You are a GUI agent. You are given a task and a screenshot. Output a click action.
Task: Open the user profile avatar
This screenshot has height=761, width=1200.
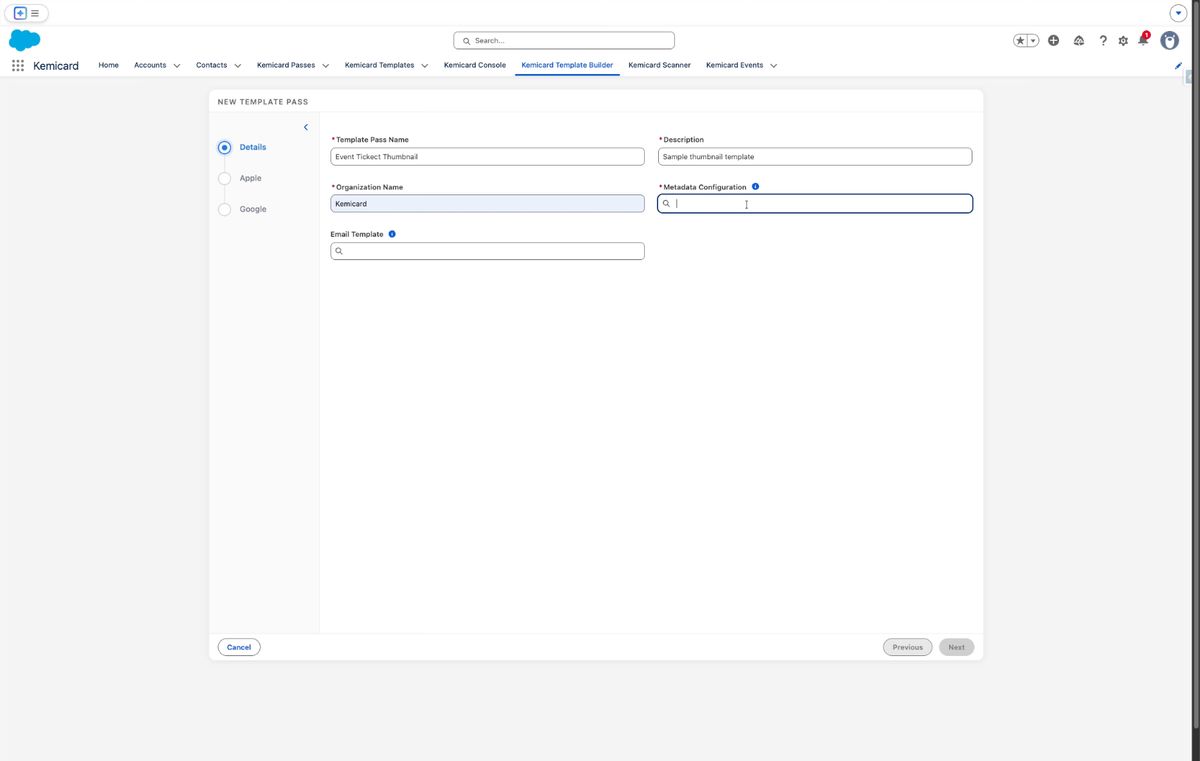[1169, 41]
